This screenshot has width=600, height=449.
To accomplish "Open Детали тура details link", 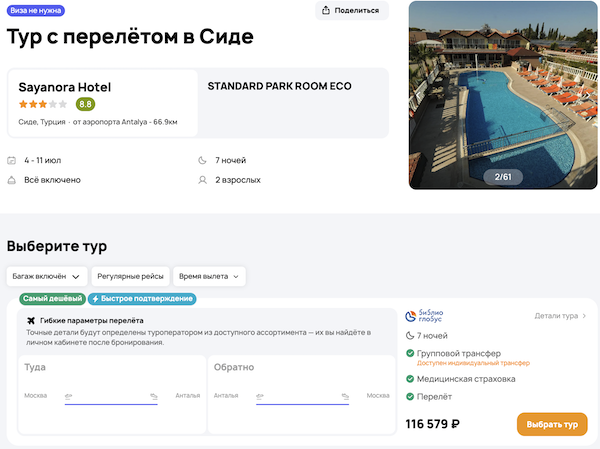I will click(x=559, y=316).
